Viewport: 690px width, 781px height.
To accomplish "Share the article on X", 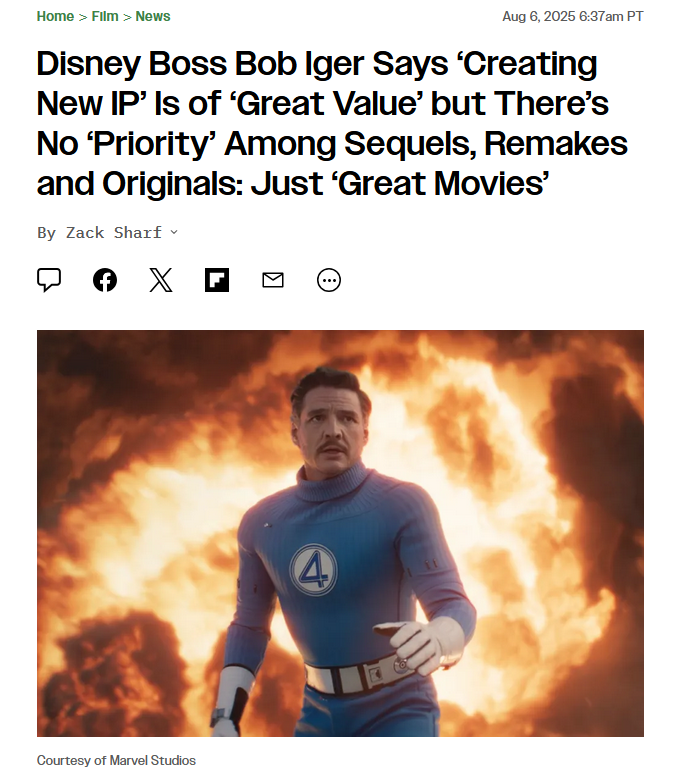I will point(161,280).
